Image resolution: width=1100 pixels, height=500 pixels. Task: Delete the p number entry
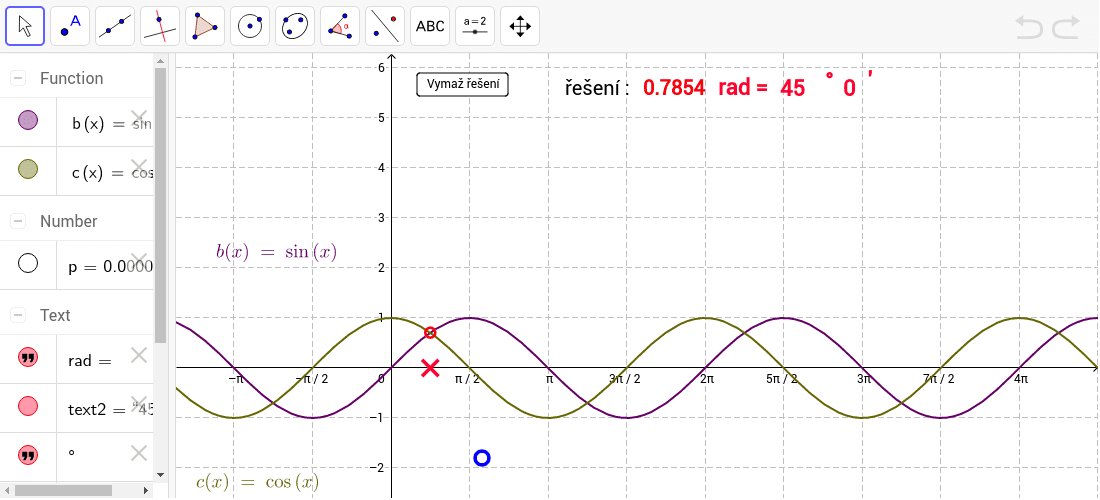click(139, 259)
